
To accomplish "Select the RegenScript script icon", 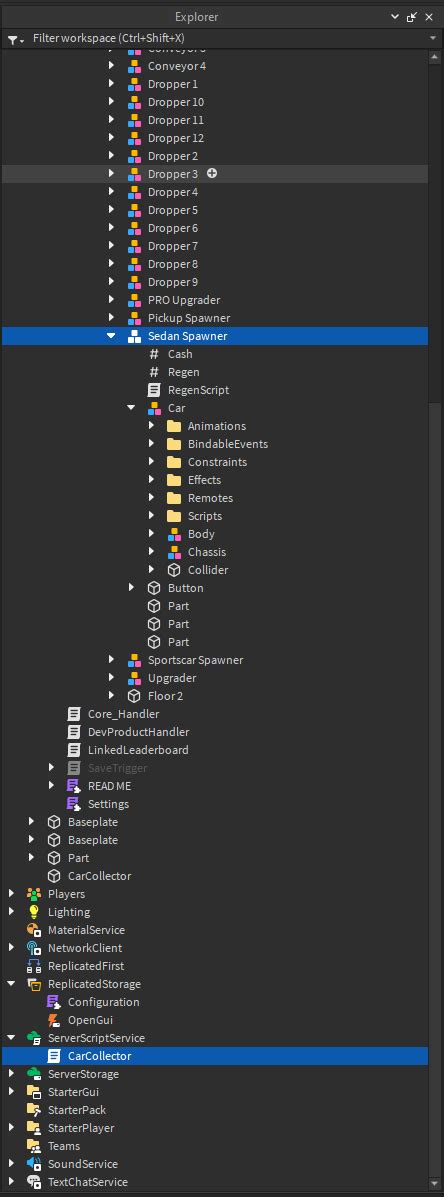I will click(154, 390).
